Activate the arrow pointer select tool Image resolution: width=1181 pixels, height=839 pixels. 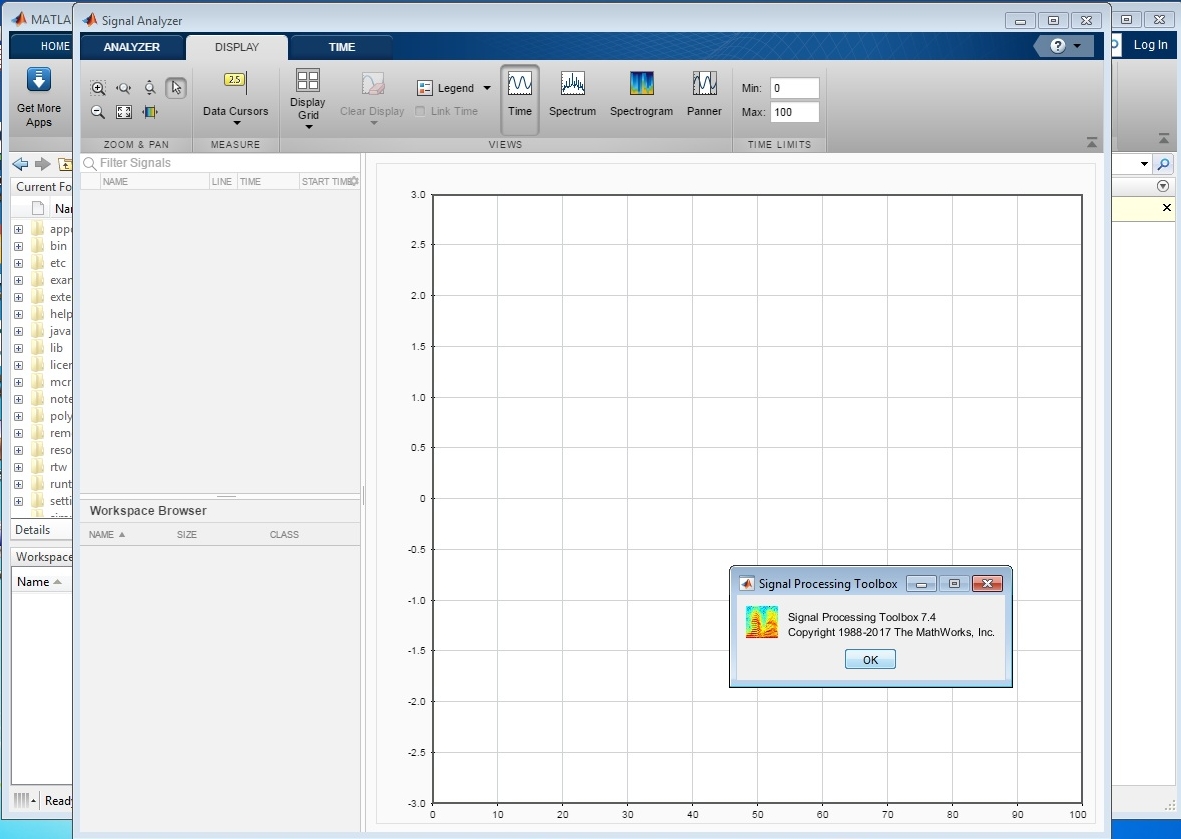(175, 88)
